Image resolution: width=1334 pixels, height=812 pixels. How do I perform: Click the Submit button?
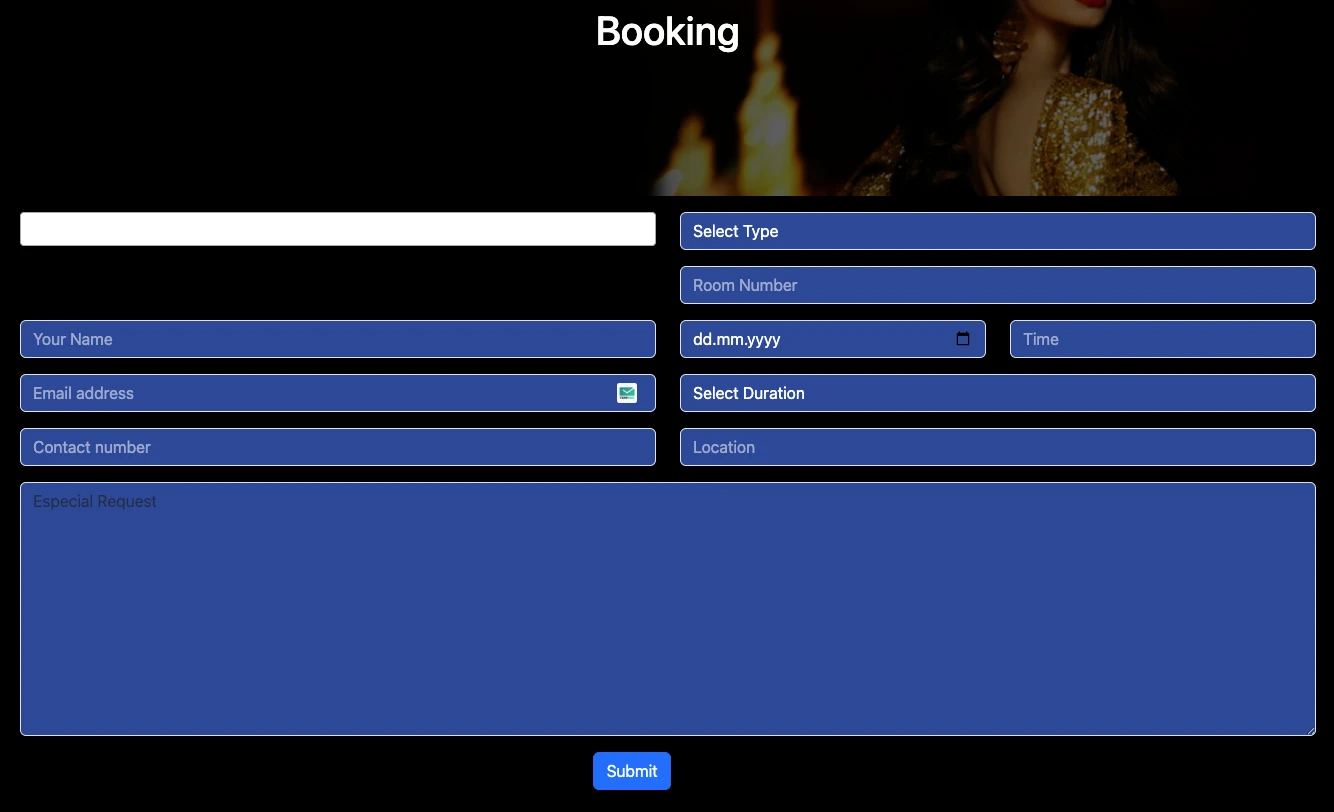click(x=632, y=771)
